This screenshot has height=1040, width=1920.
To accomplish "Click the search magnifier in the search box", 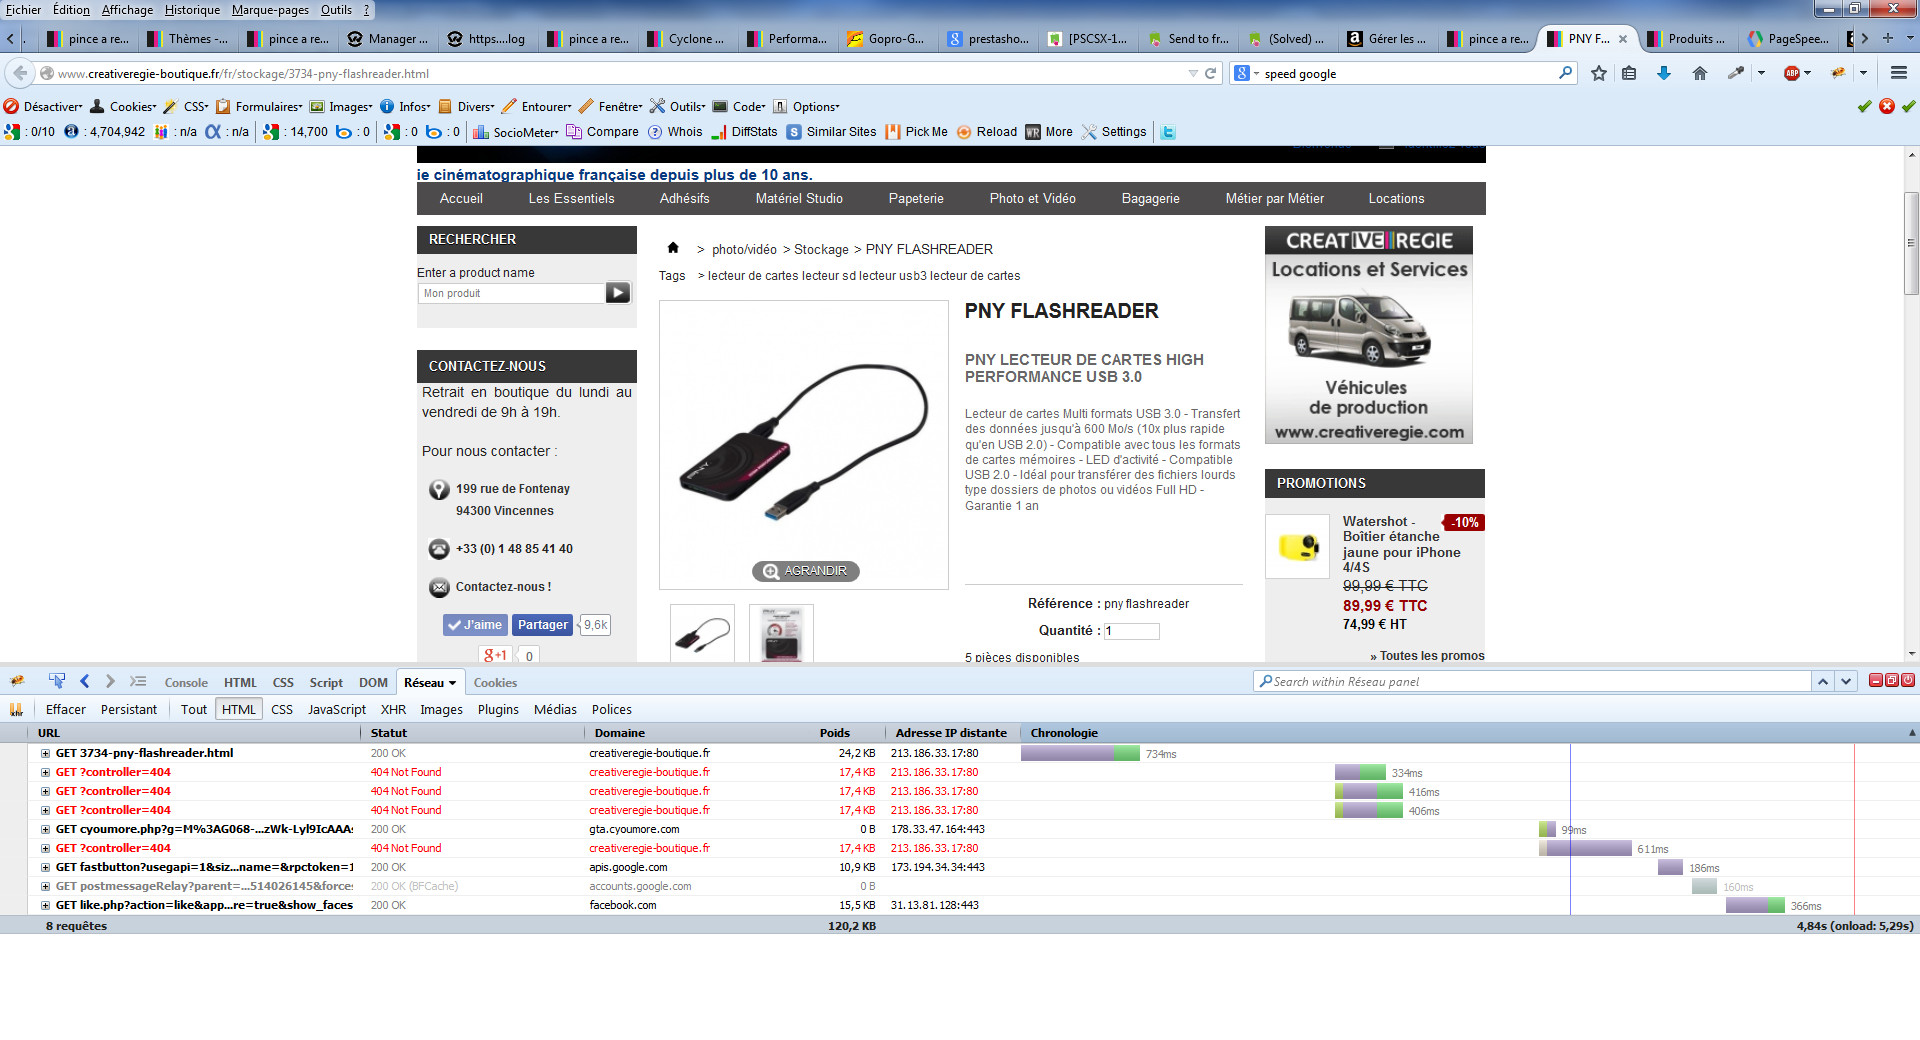I will pyautogui.click(x=1565, y=73).
